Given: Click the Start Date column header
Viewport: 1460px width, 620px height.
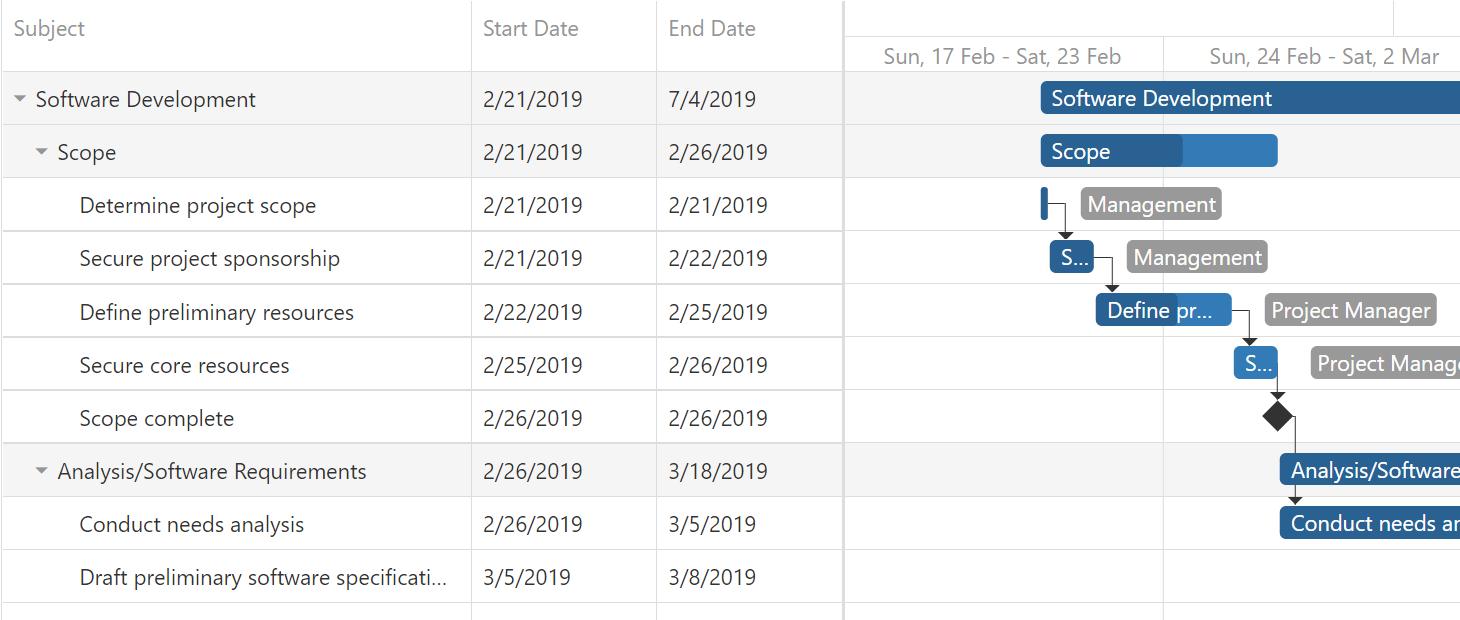Looking at the screenshot, I should pos(530,29).
